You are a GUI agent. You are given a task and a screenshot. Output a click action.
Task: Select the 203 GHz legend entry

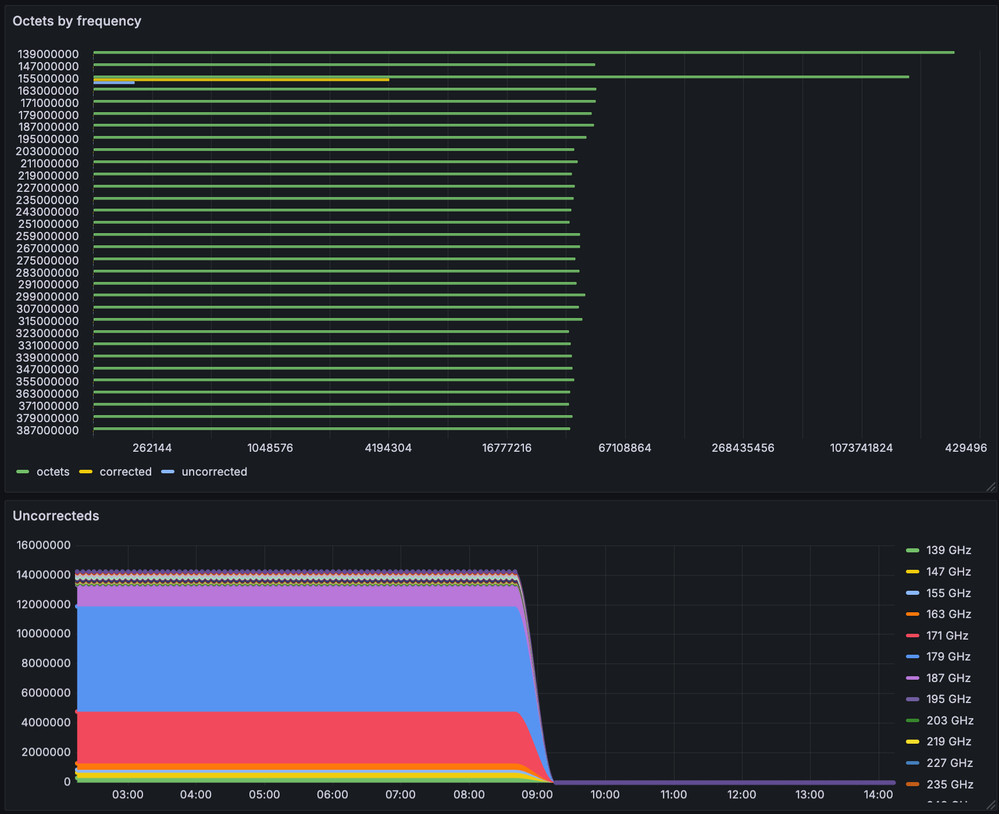coord(950,720)
